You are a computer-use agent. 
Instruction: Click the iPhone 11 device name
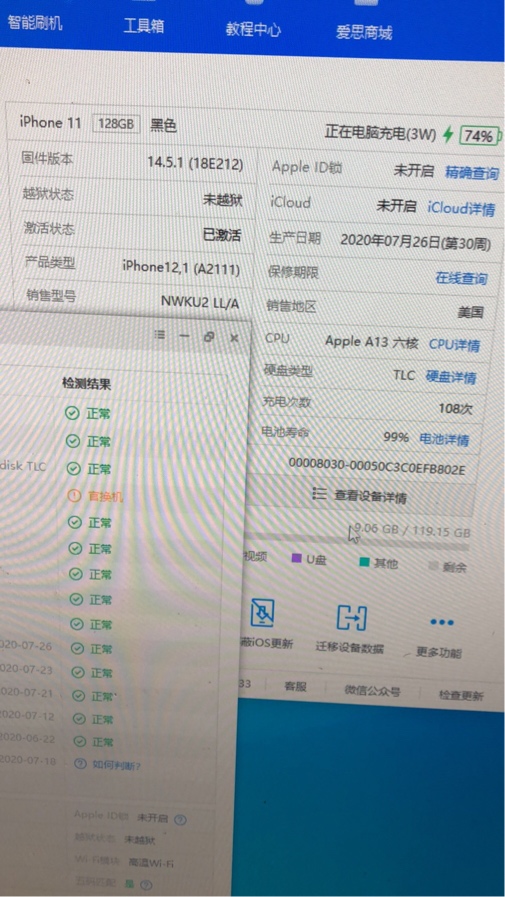coord(50,122)
